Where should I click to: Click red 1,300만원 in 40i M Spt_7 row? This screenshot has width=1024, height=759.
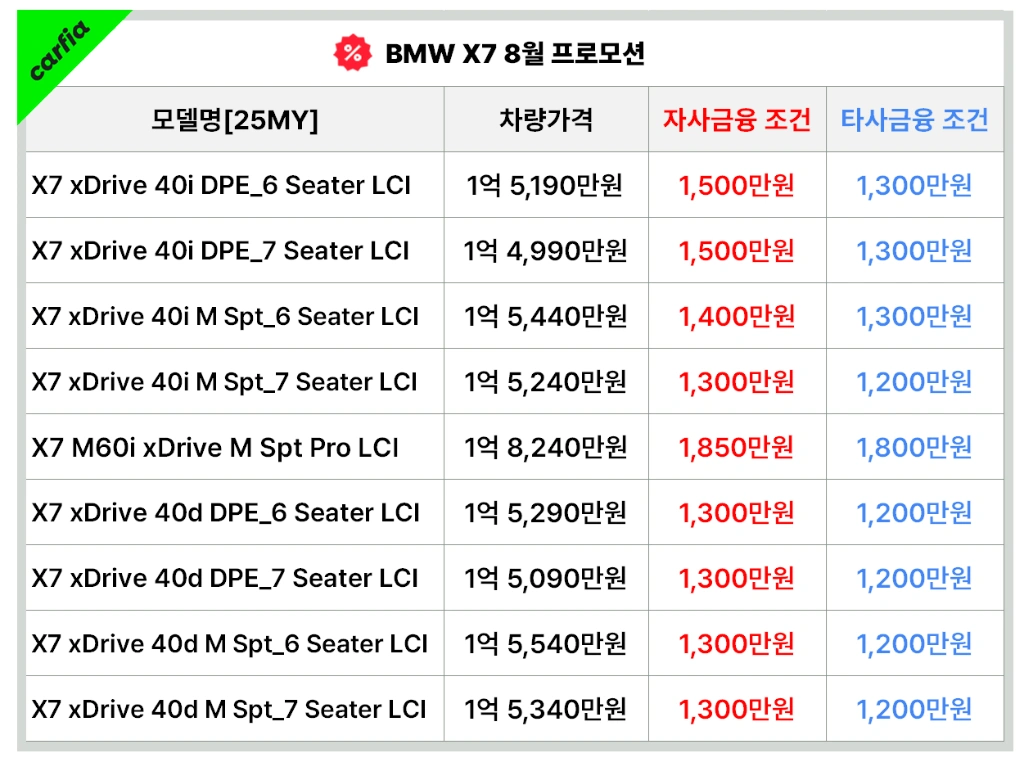click(737, 381)
